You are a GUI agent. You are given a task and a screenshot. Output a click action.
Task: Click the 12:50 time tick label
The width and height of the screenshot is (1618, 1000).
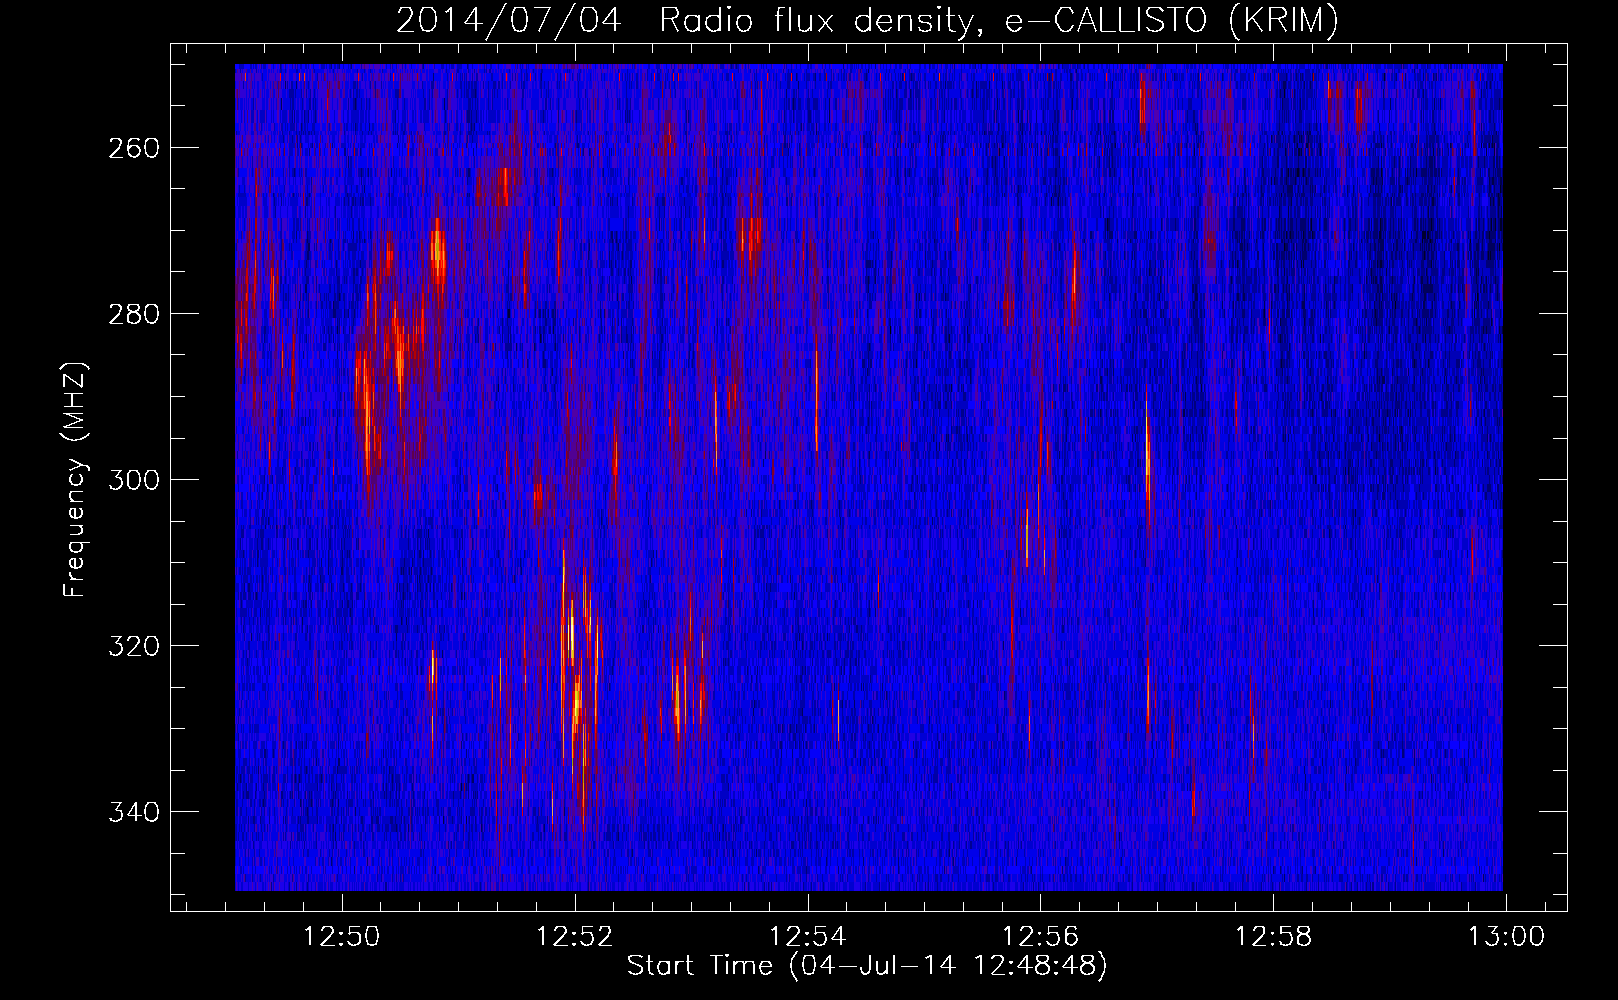click(x=343, y=937)
